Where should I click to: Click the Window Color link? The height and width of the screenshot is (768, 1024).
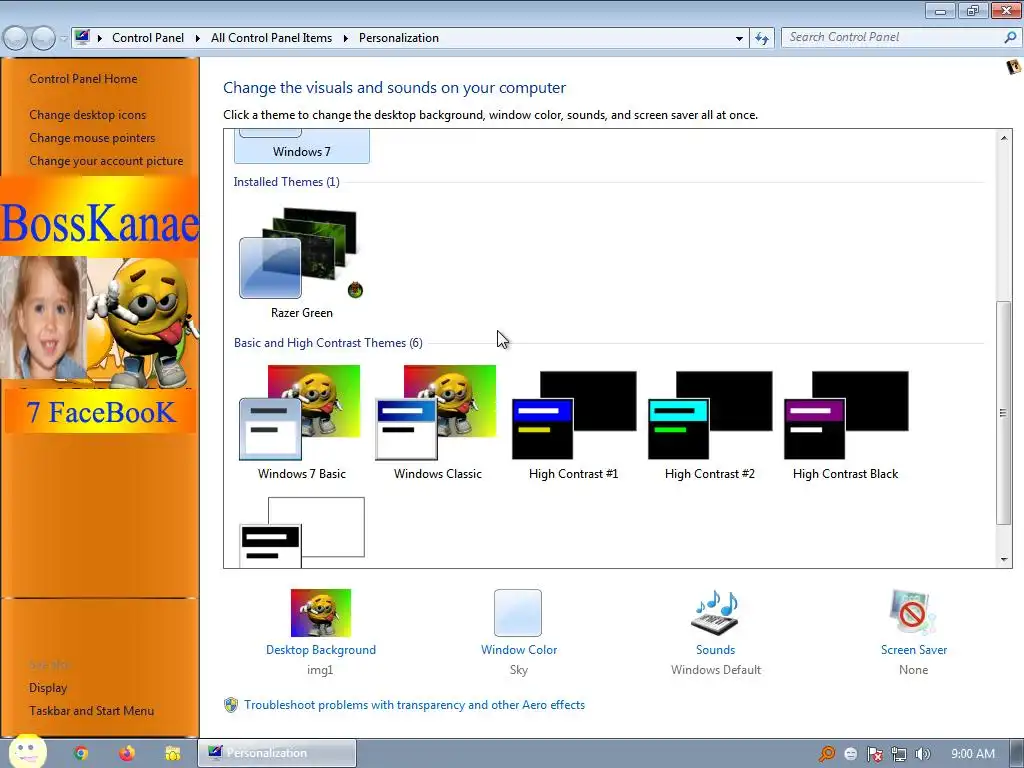519,650
